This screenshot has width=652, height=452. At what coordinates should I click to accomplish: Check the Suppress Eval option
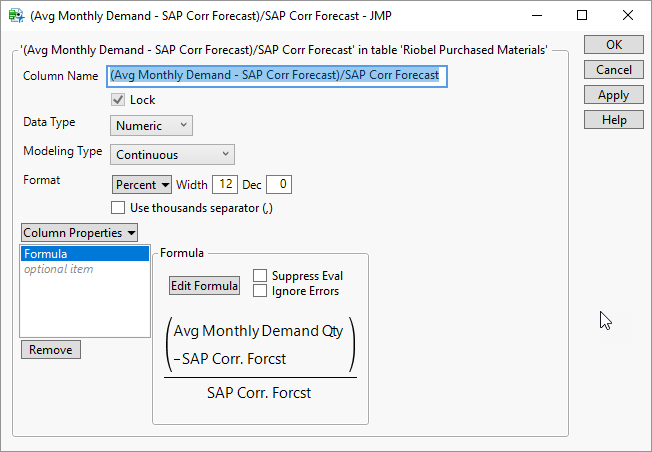coord(260,276)
